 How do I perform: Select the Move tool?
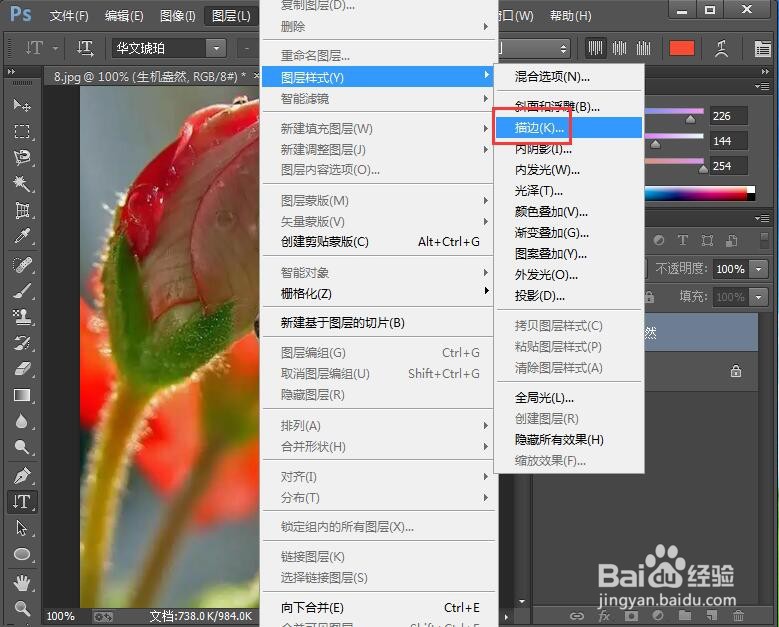click(x=22, y=105)
